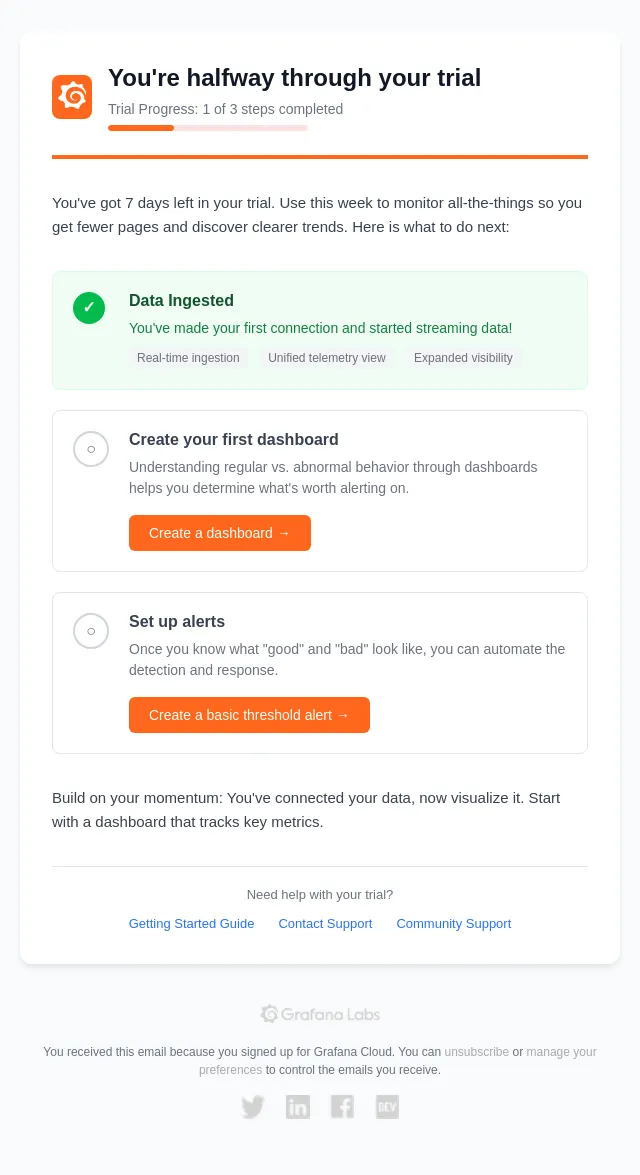Click the Grafana Labs footer logo

point(320,1014)
